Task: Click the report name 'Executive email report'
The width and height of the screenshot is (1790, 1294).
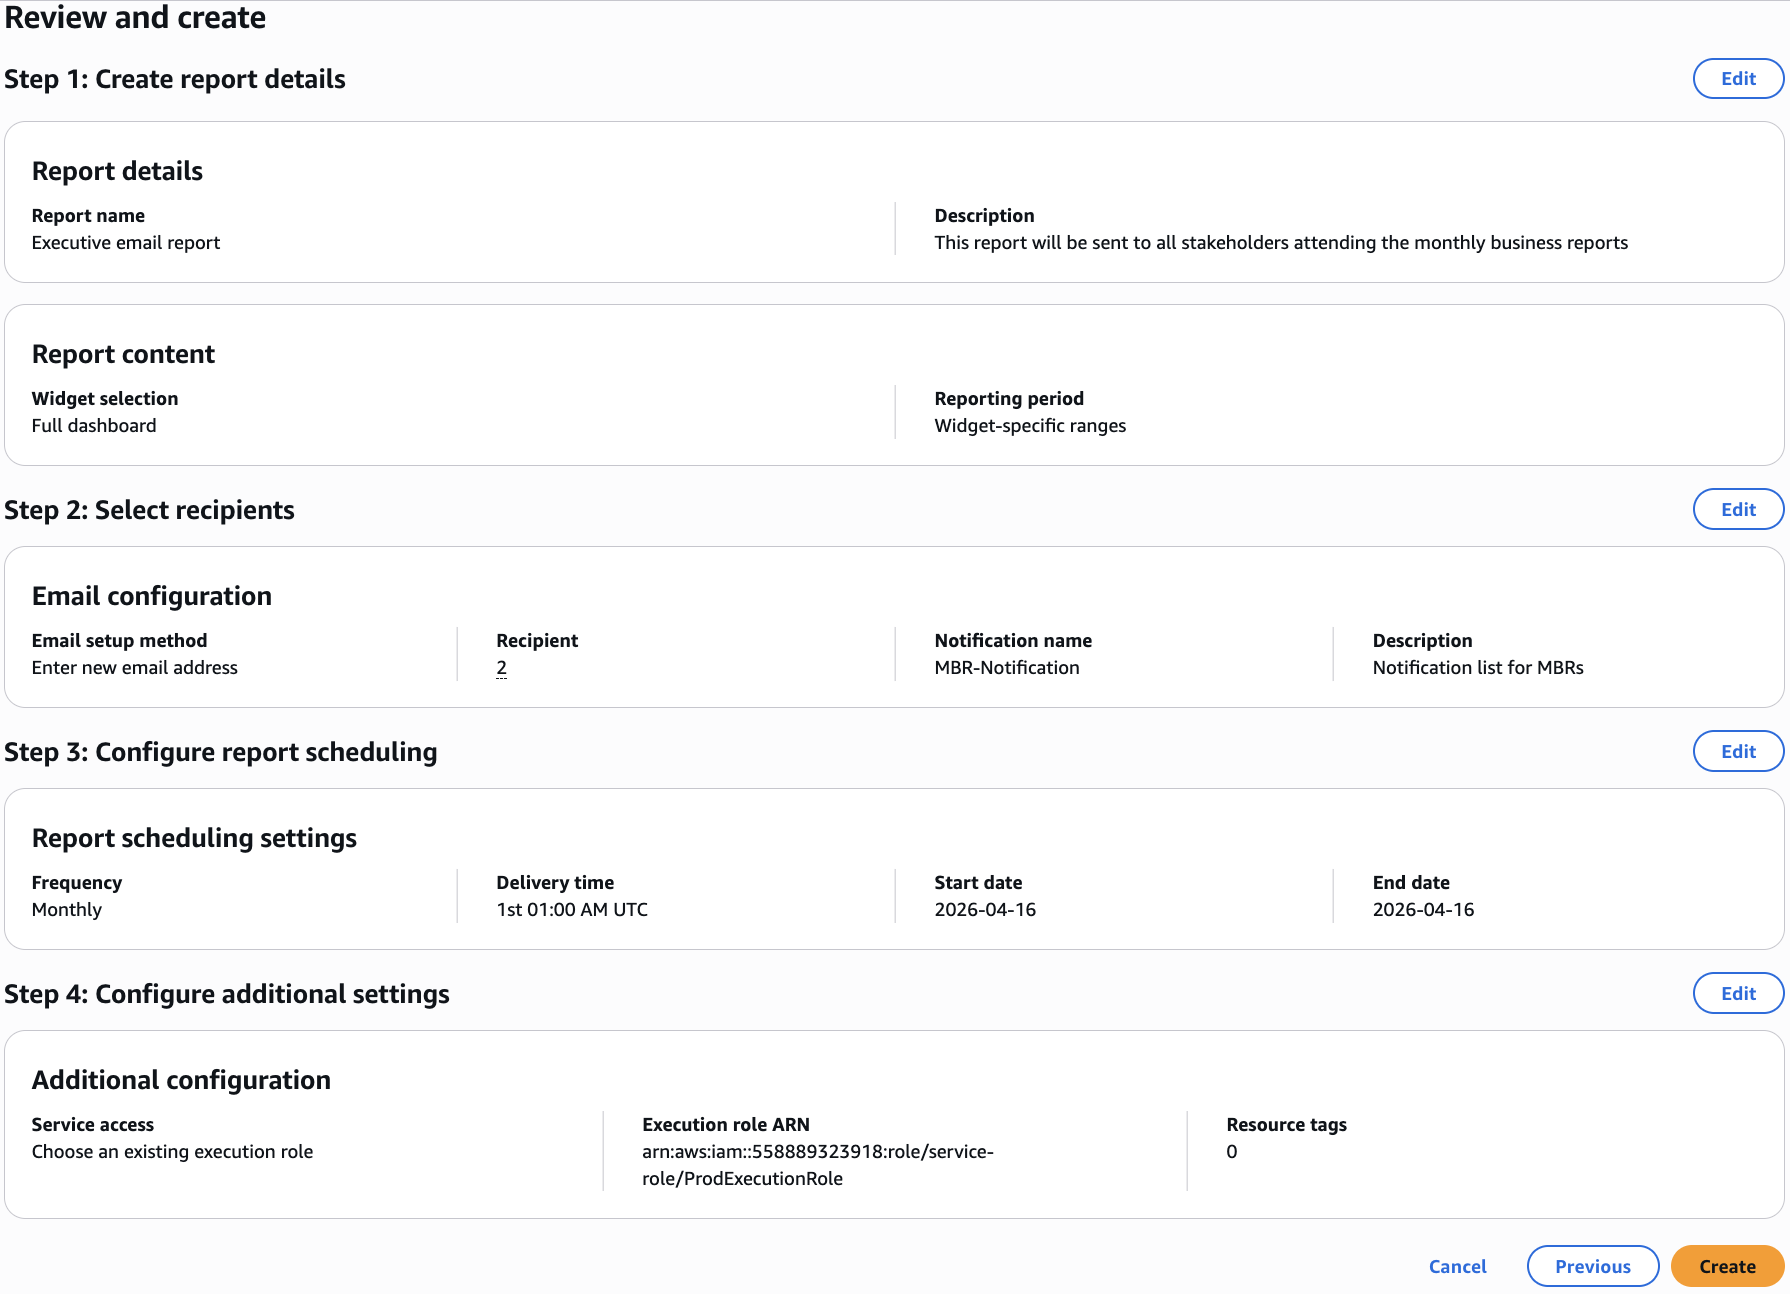Action: click(x=126, y=243)
